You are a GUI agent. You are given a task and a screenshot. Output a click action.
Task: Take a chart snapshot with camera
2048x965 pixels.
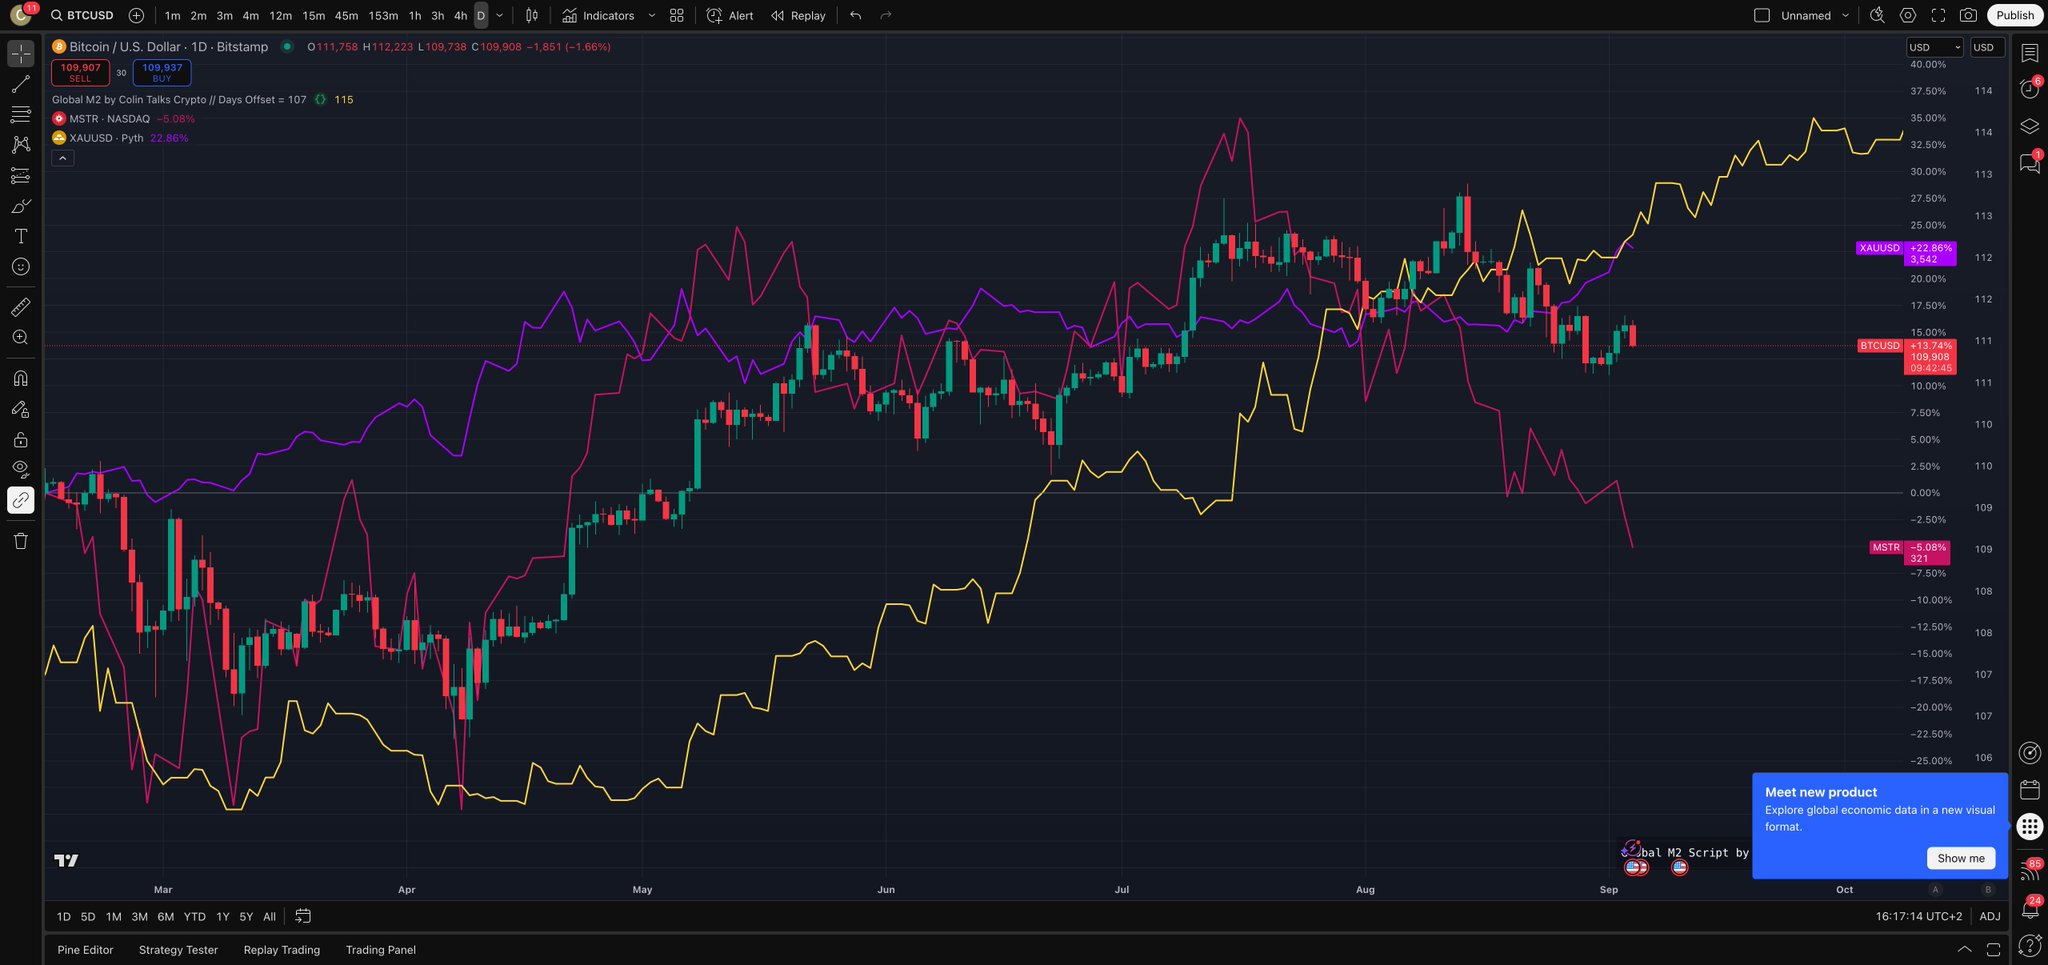(x=1968, y=16)
